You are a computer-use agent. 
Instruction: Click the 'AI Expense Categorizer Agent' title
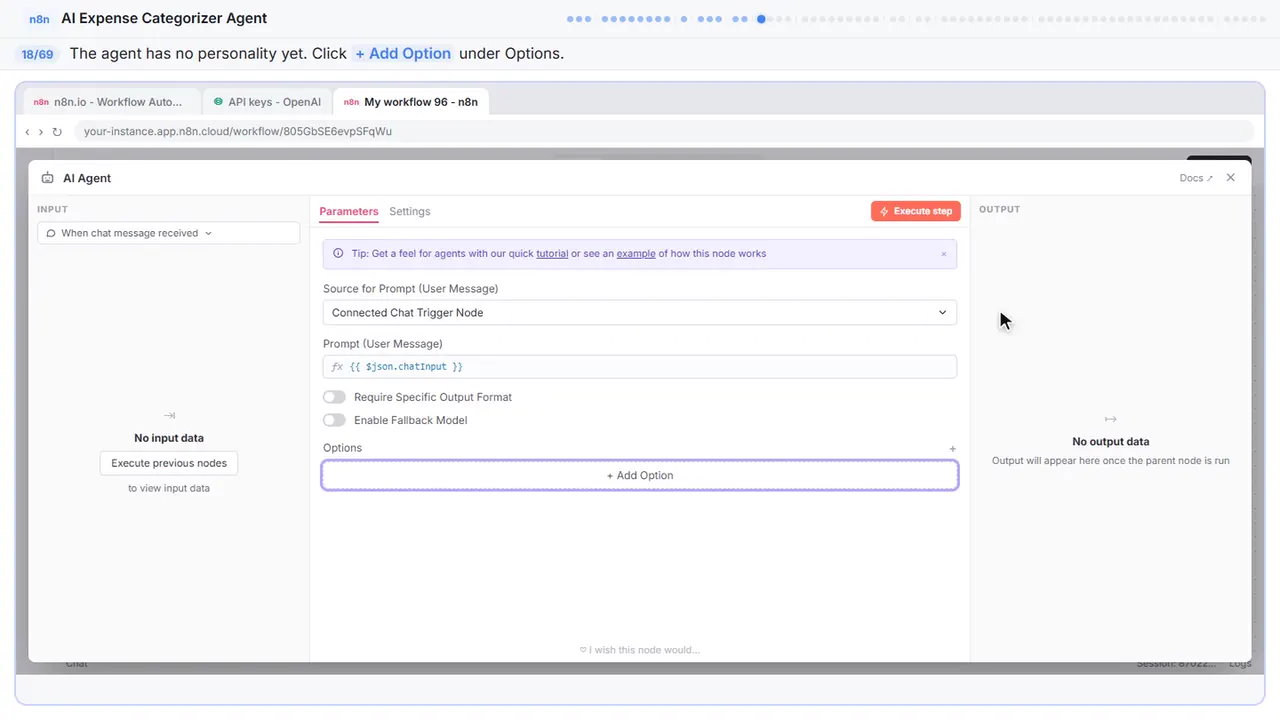(x=164, y=18)
